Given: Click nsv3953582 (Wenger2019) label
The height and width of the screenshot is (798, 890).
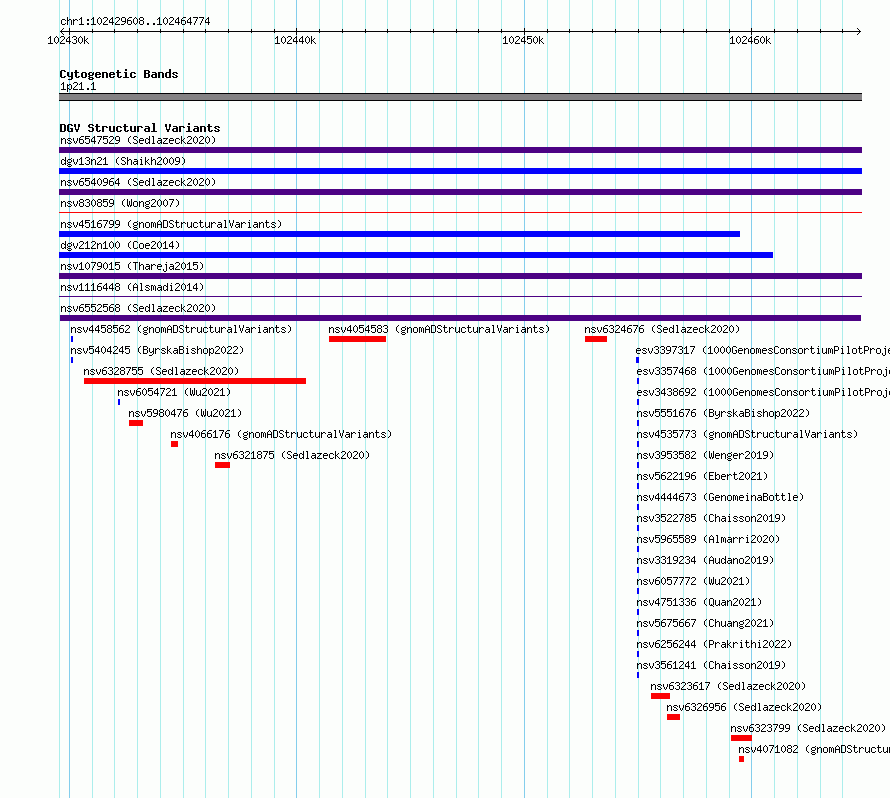Looking at the screenshot, I should 705,455.
